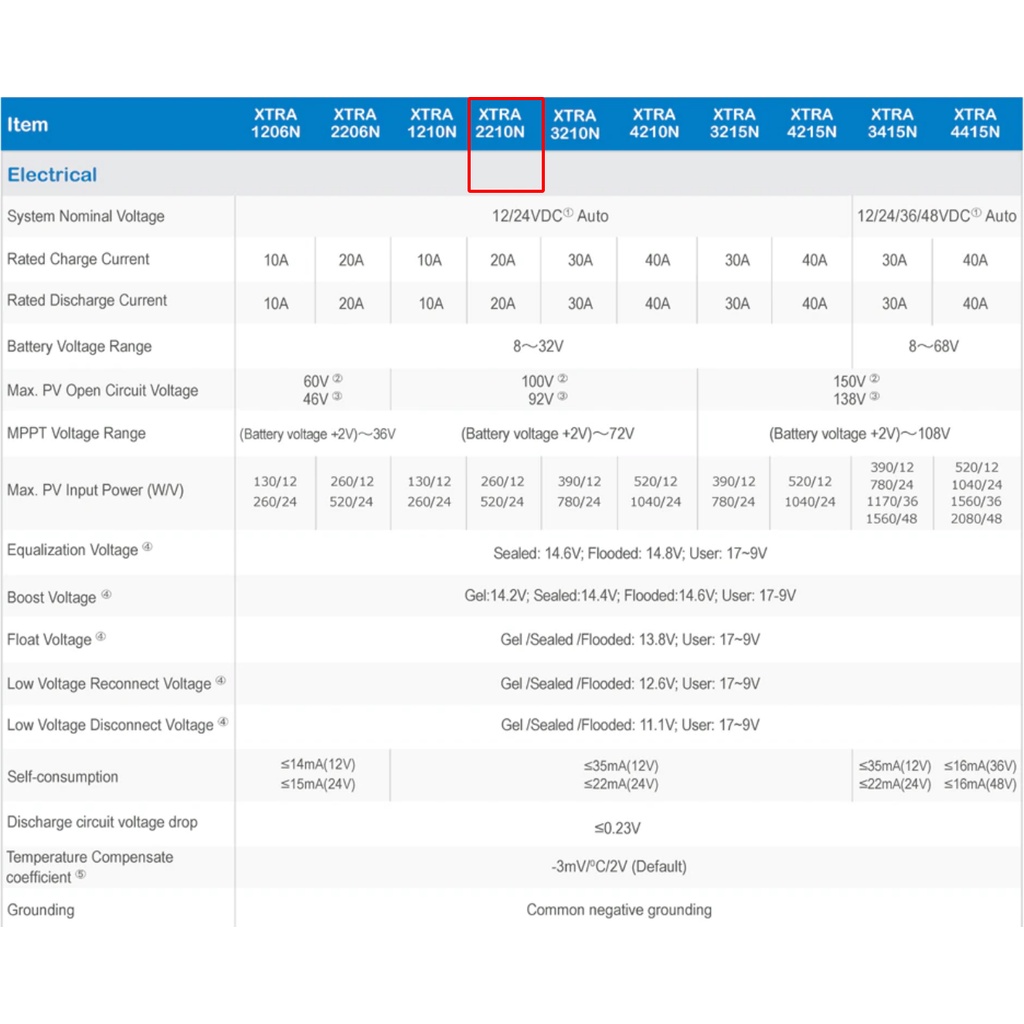This screenshot has height=1024, width=1024.
Task: Click "(Battery voltage +2V)~36V" MPPT value
Action: click(x=317, y=434)
